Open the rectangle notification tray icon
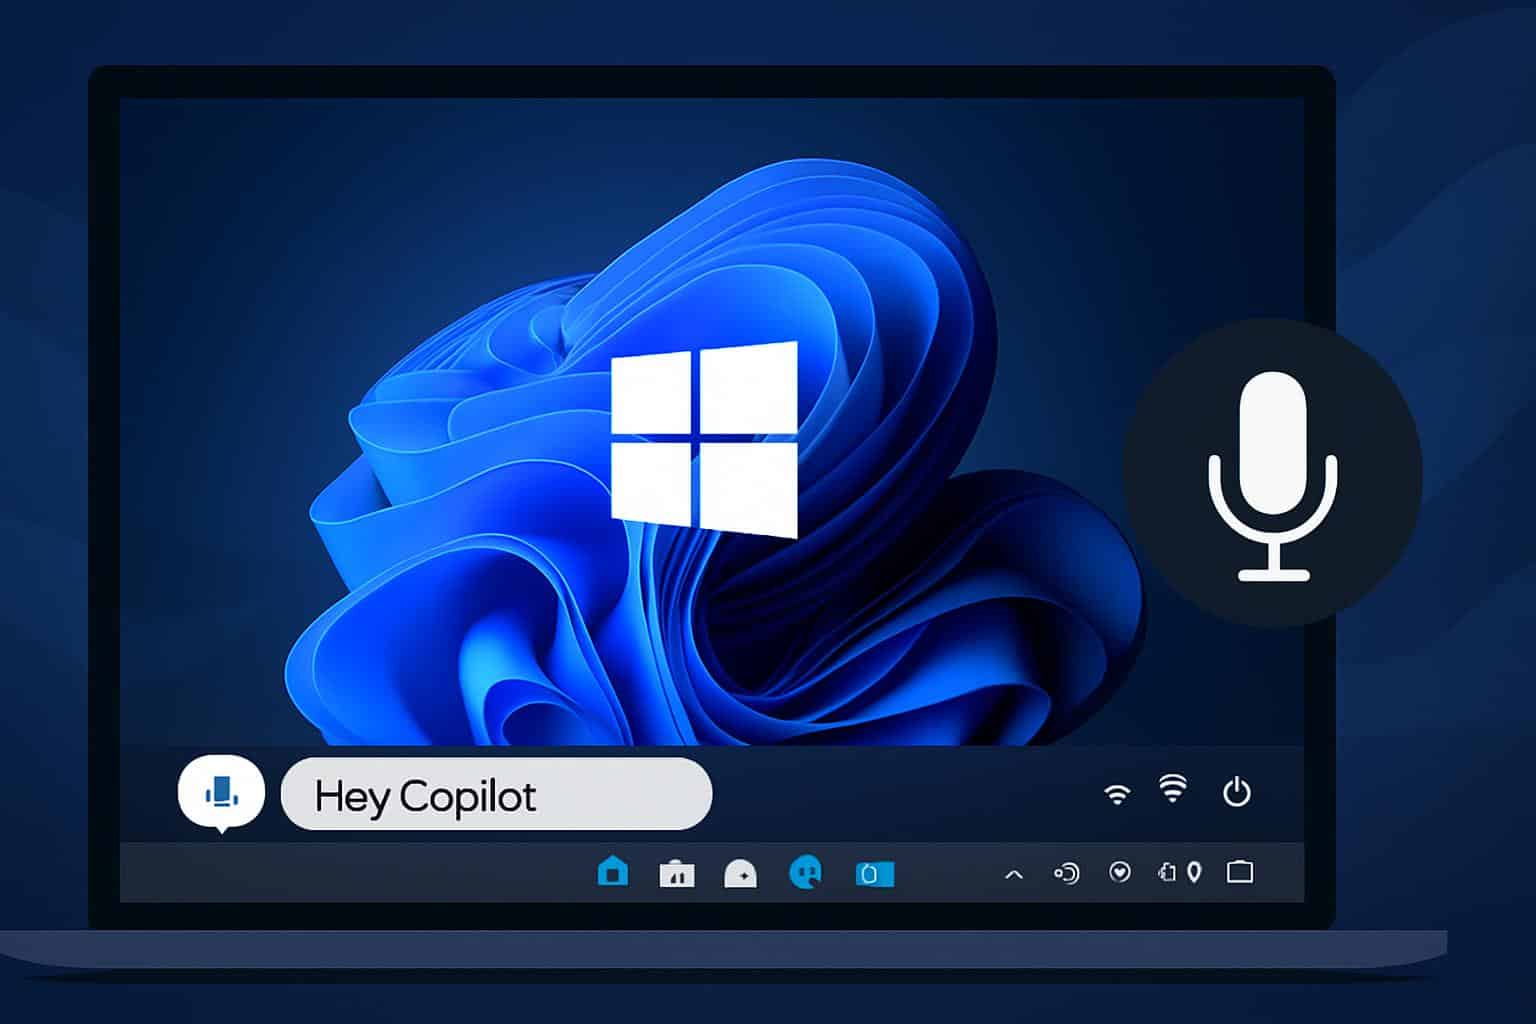1536x1024 pixels. (x=1240, y=872)
